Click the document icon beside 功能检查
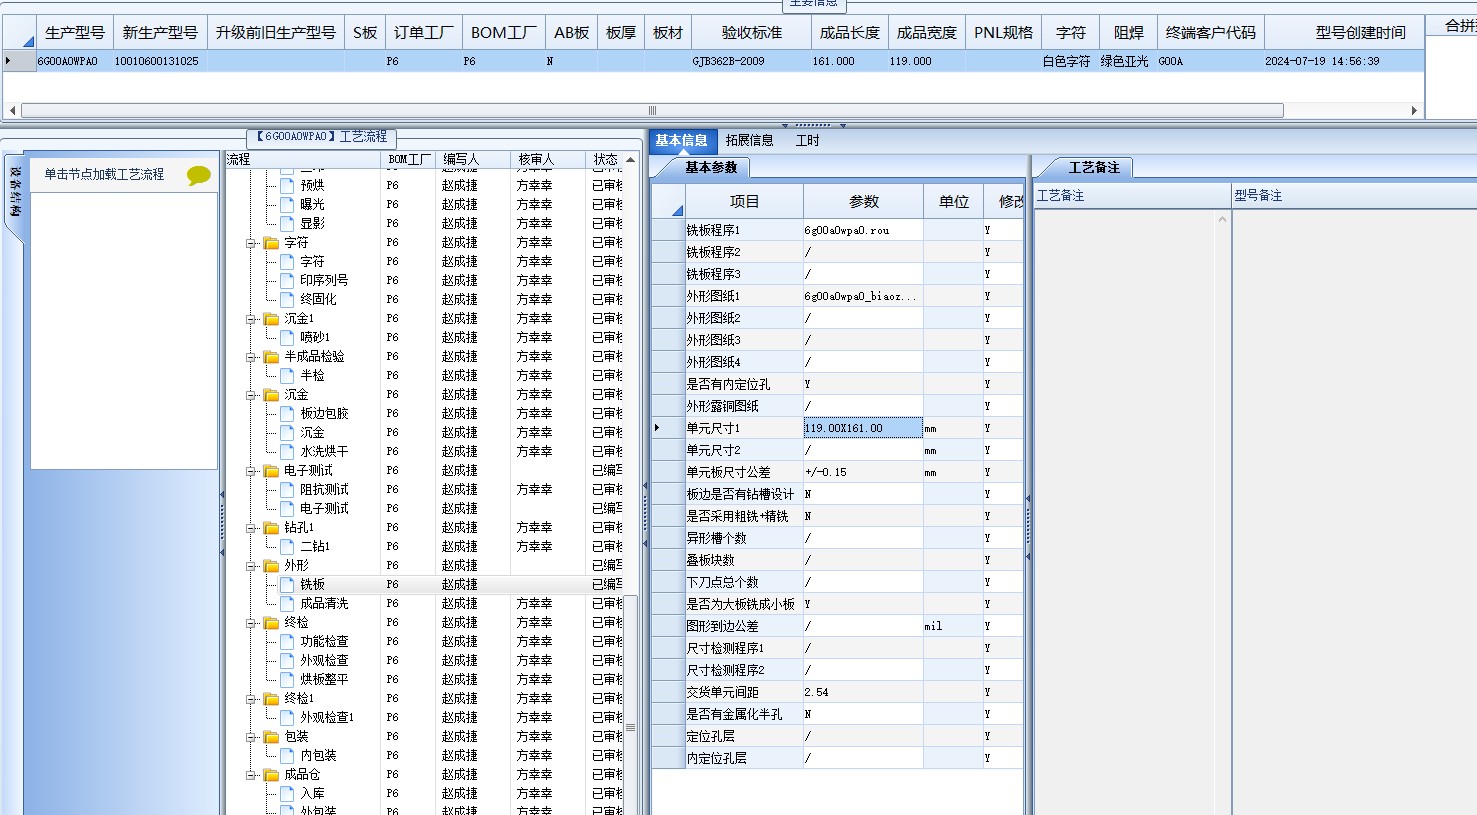 tap(287, 641)
